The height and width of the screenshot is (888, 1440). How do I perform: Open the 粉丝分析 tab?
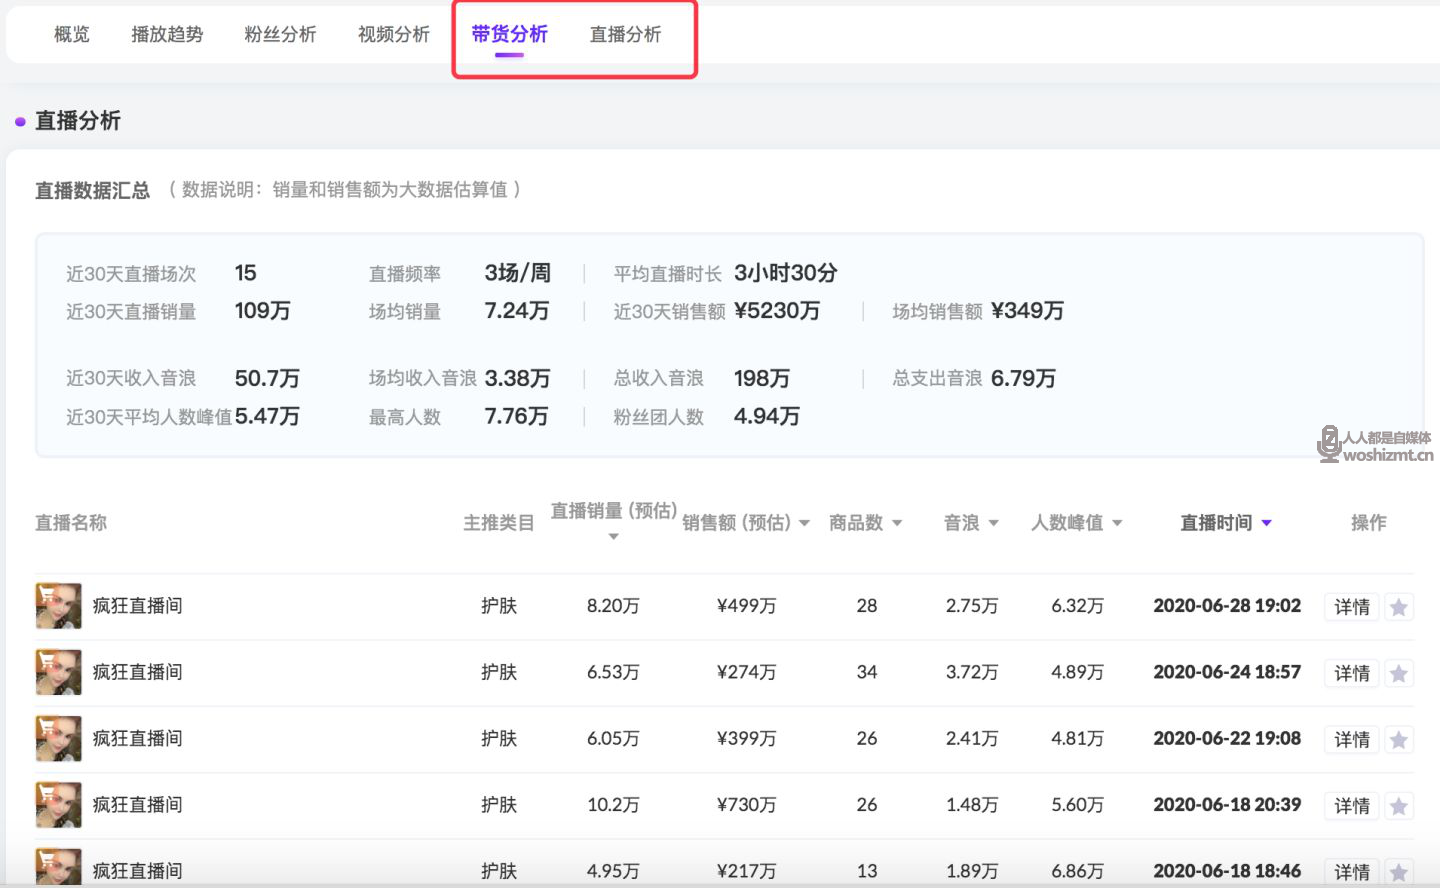280,34
